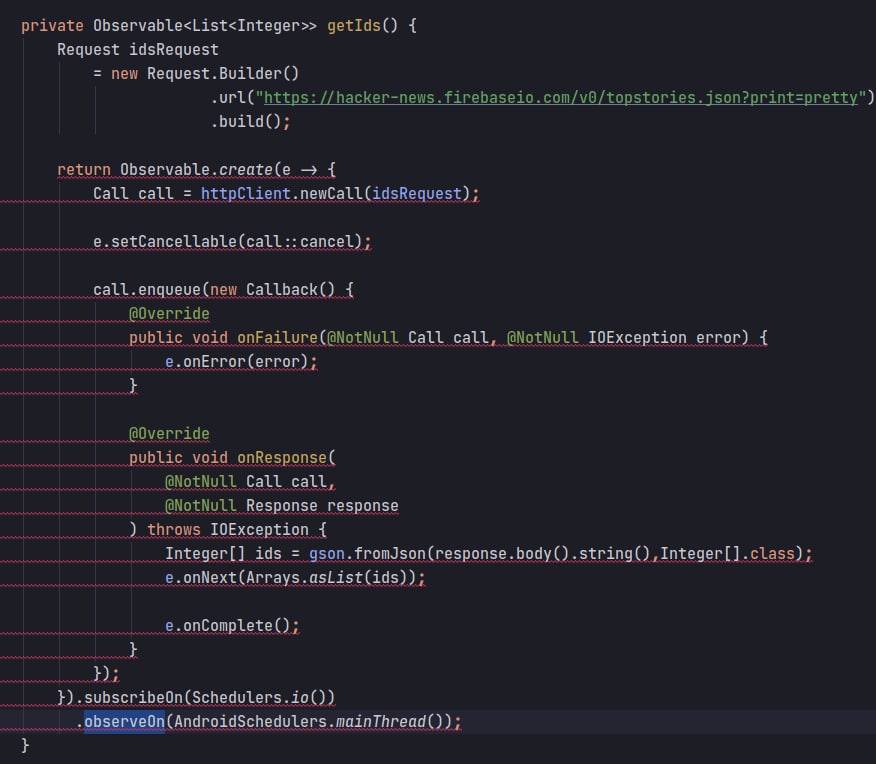Click the .url( method call
Image resolution: width=876 pixels, height=764 pixels.
232,98
